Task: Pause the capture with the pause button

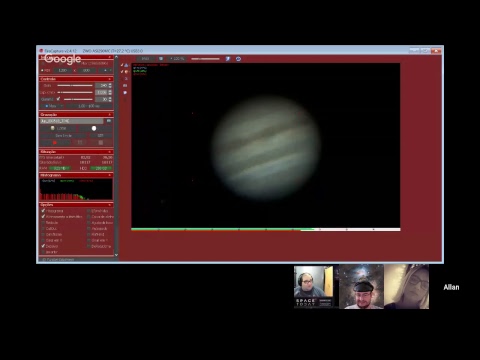Action: 80,143
